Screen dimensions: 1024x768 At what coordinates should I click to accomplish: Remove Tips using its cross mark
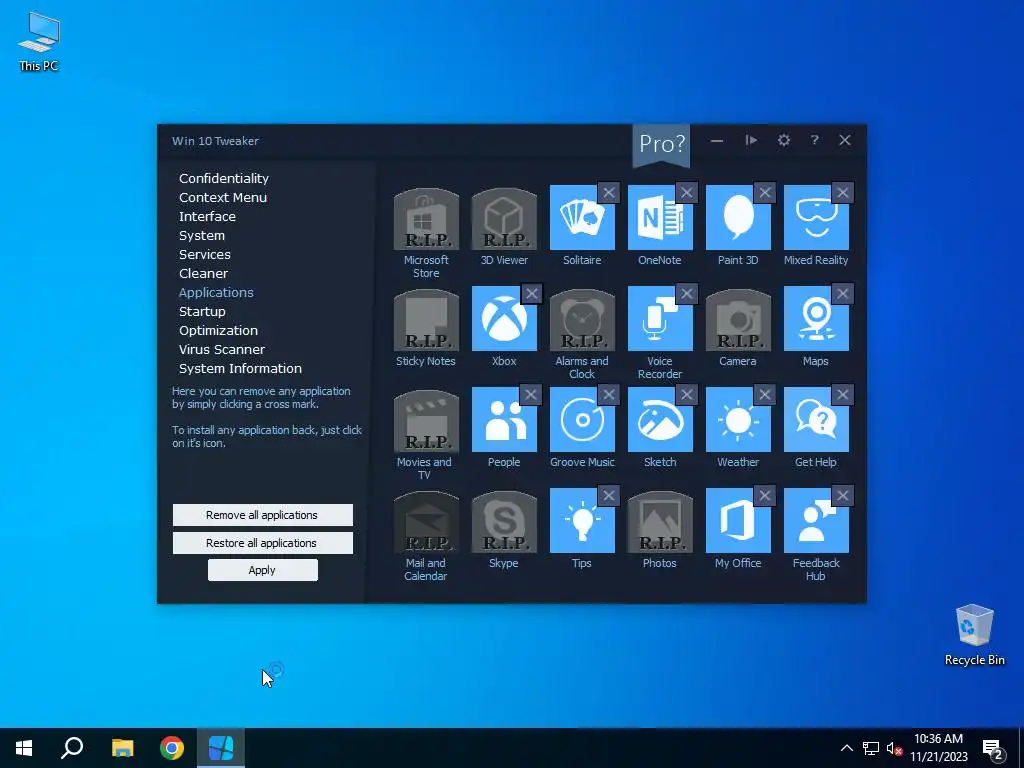click(609, 496)
